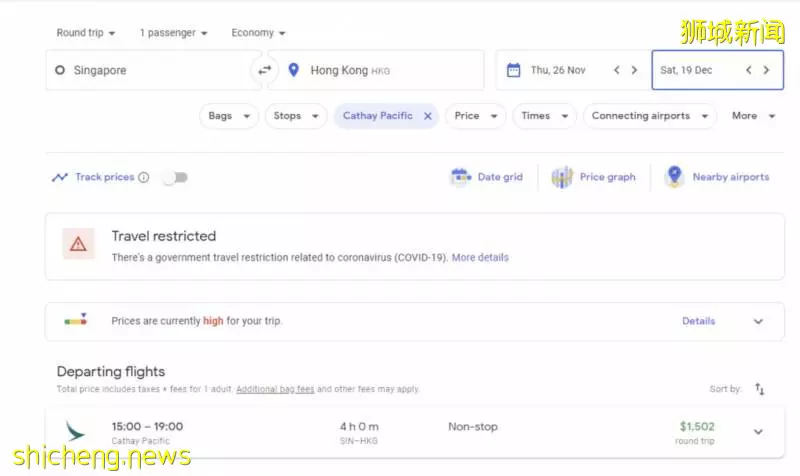Image resolution: width=800 pixels, height=476 pixels.
Task: Open the Round trip dropdown
Action: 86,33
